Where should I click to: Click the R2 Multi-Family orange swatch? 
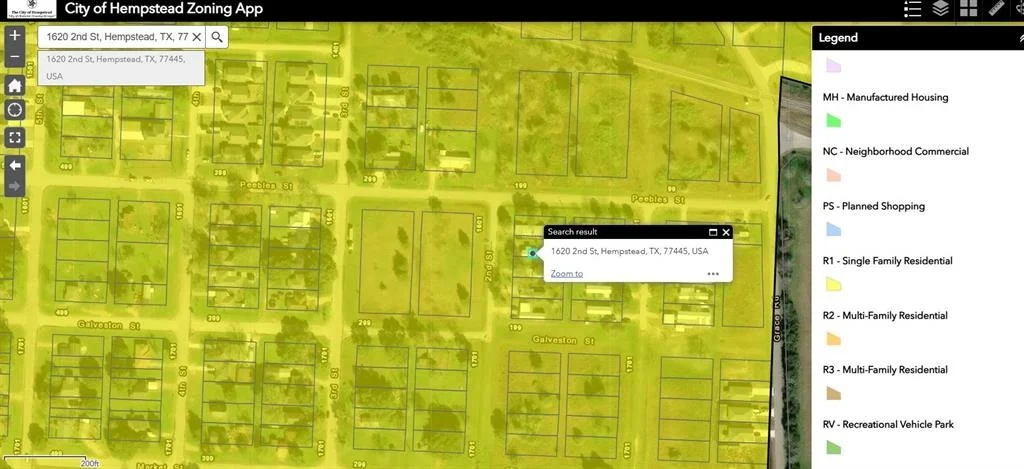tap(833, 338)
